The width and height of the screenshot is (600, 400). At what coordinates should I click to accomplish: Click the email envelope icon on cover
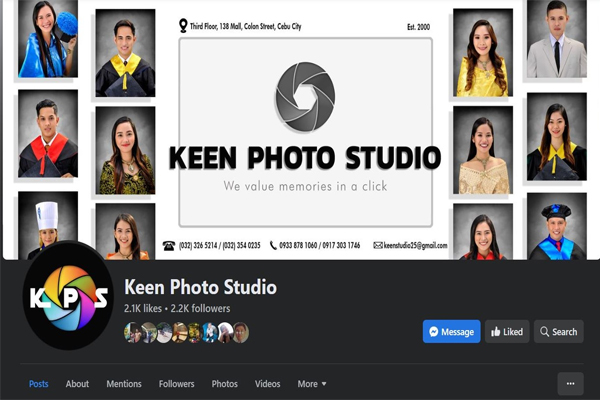[378, 245]
